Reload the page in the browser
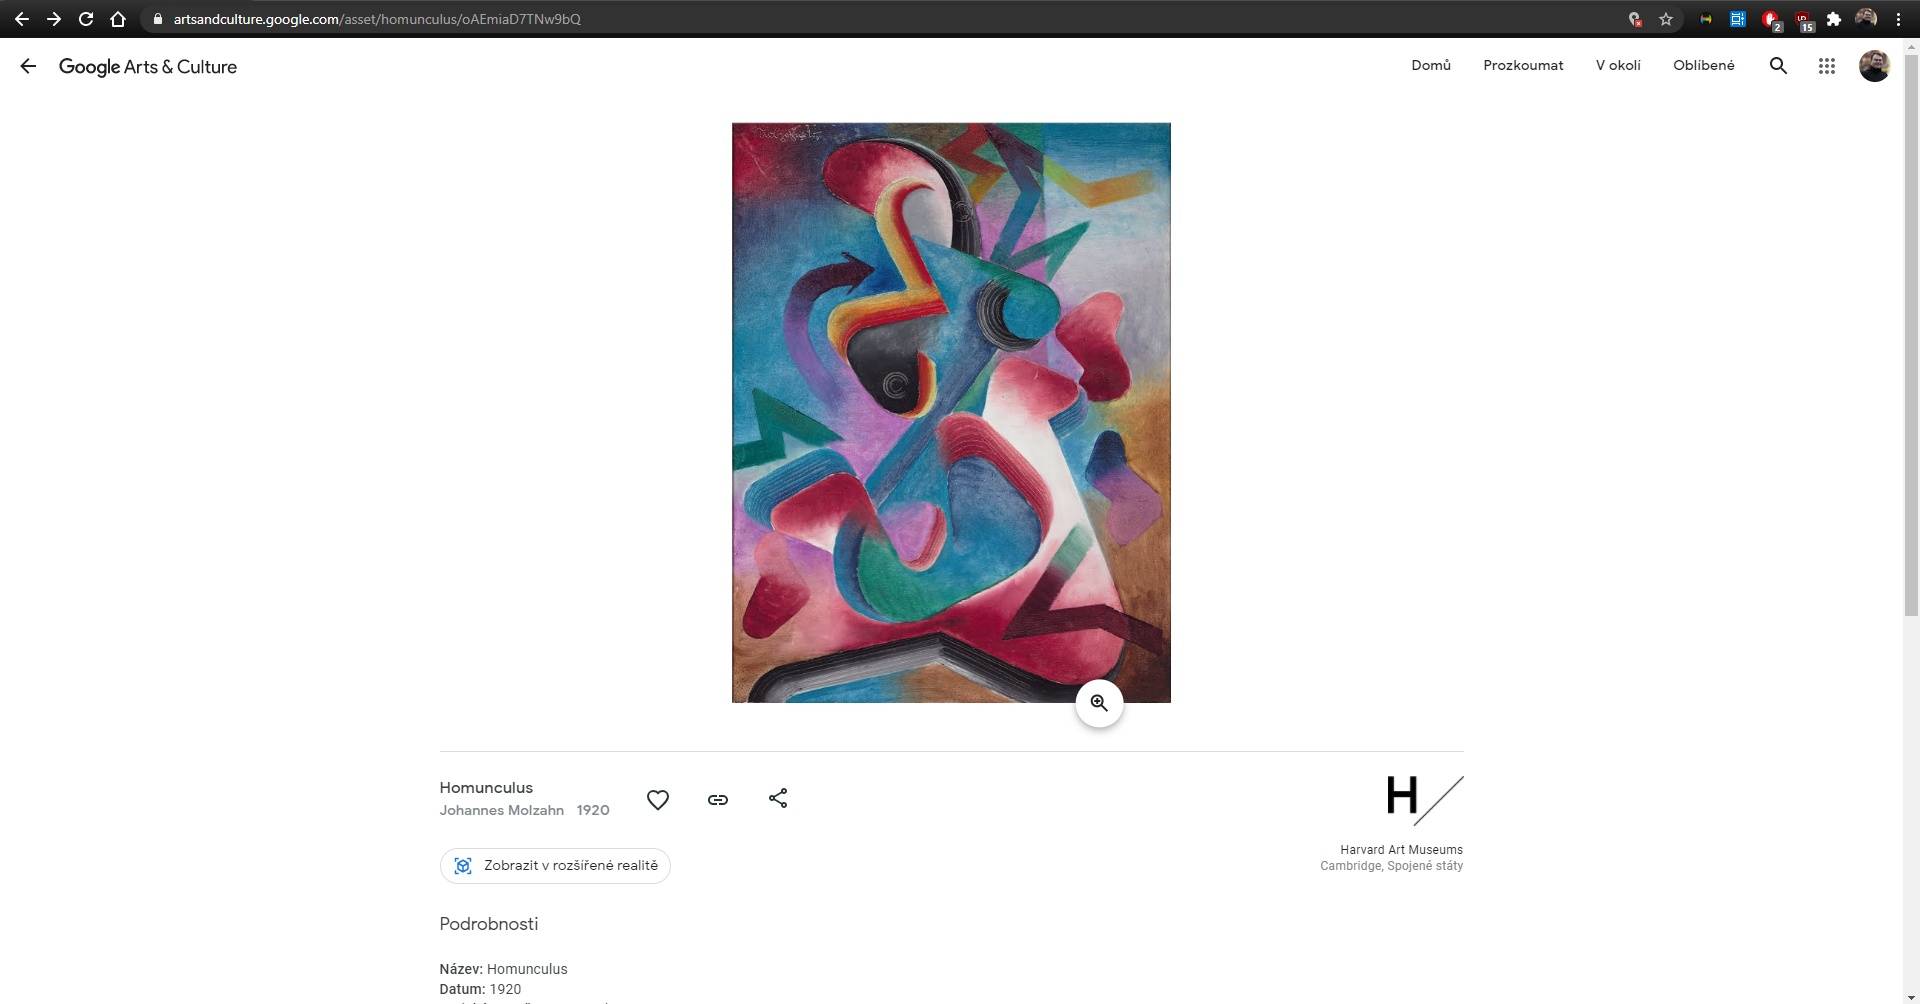Screen dimensions: 1920x1004 pyautogui.click(x=86, y=19)
